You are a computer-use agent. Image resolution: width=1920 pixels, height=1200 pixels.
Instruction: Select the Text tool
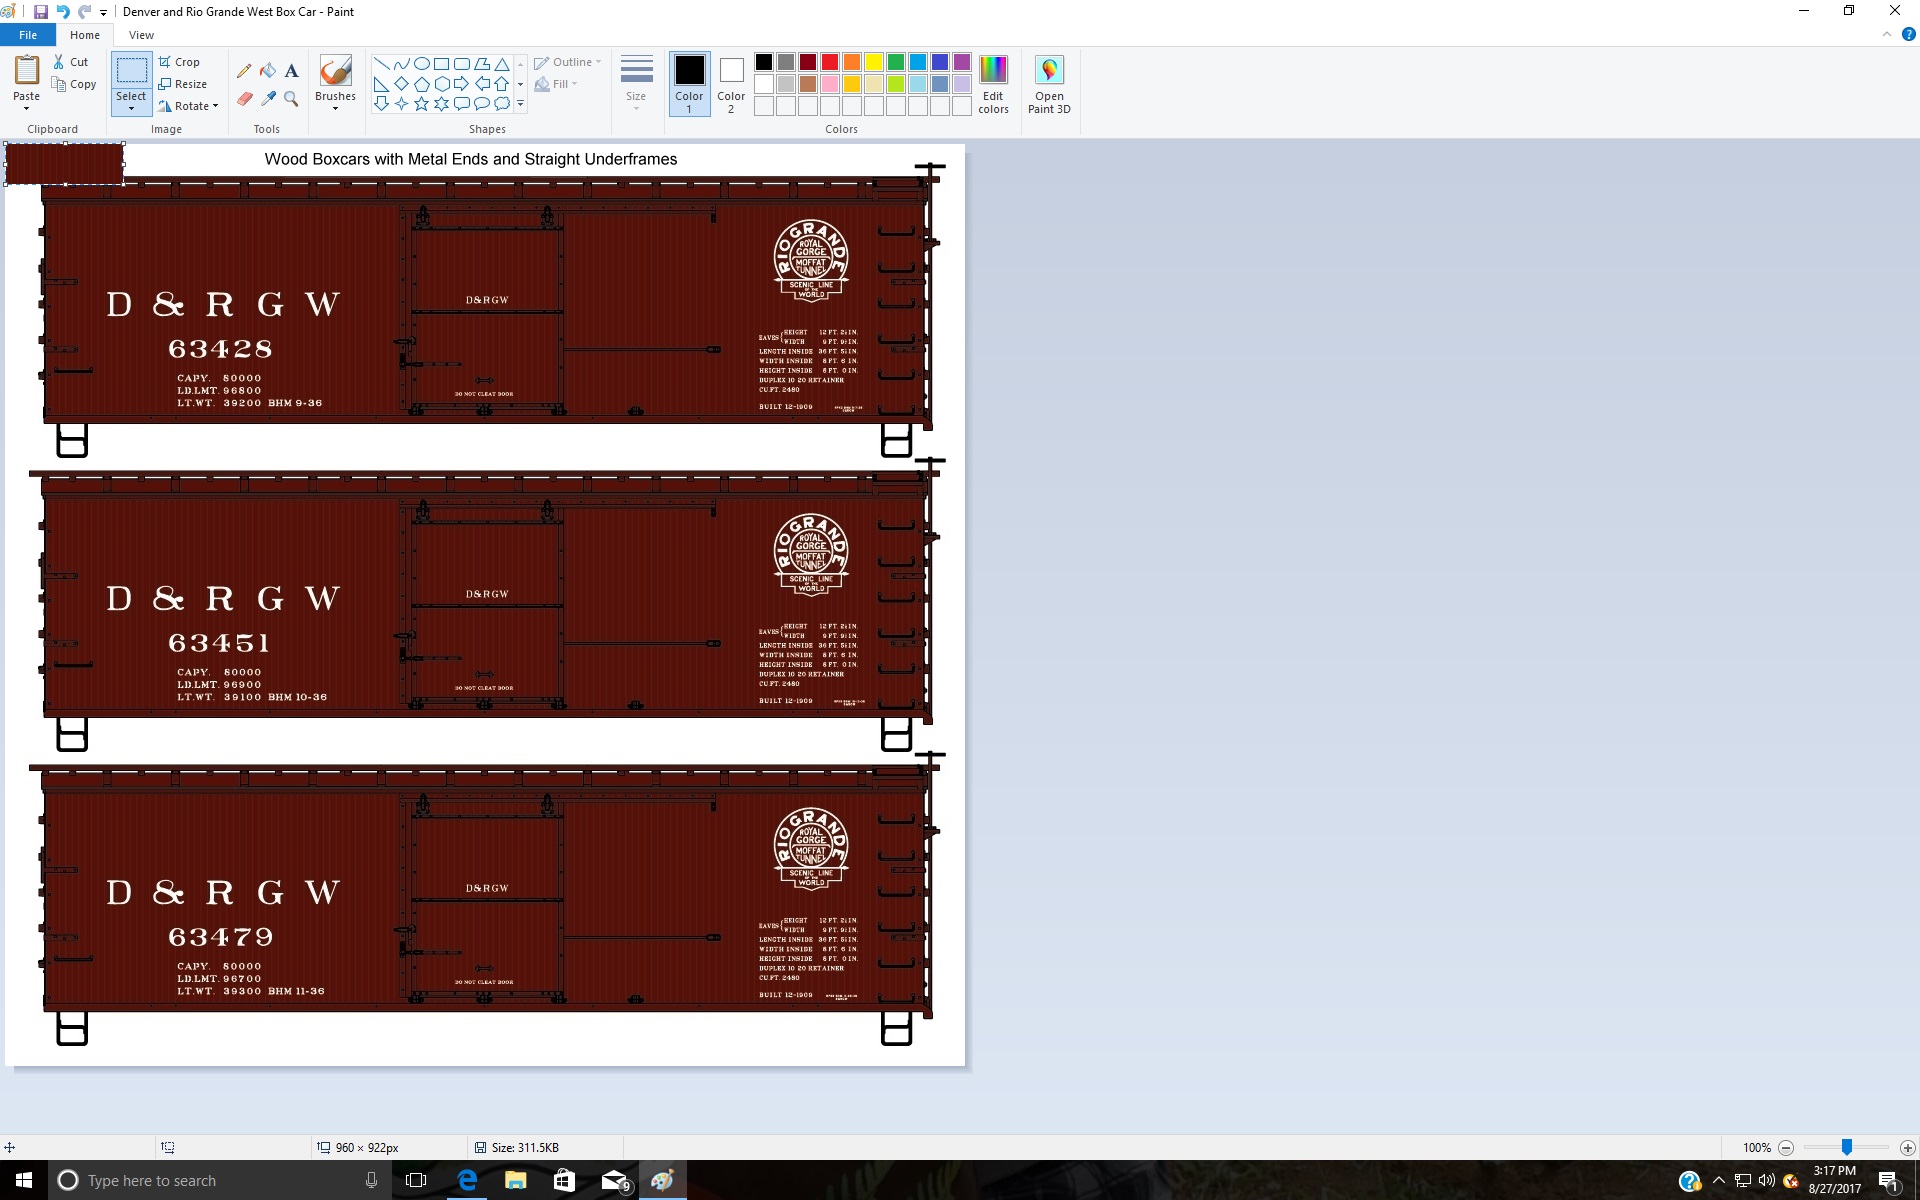(x=291, y=71)
